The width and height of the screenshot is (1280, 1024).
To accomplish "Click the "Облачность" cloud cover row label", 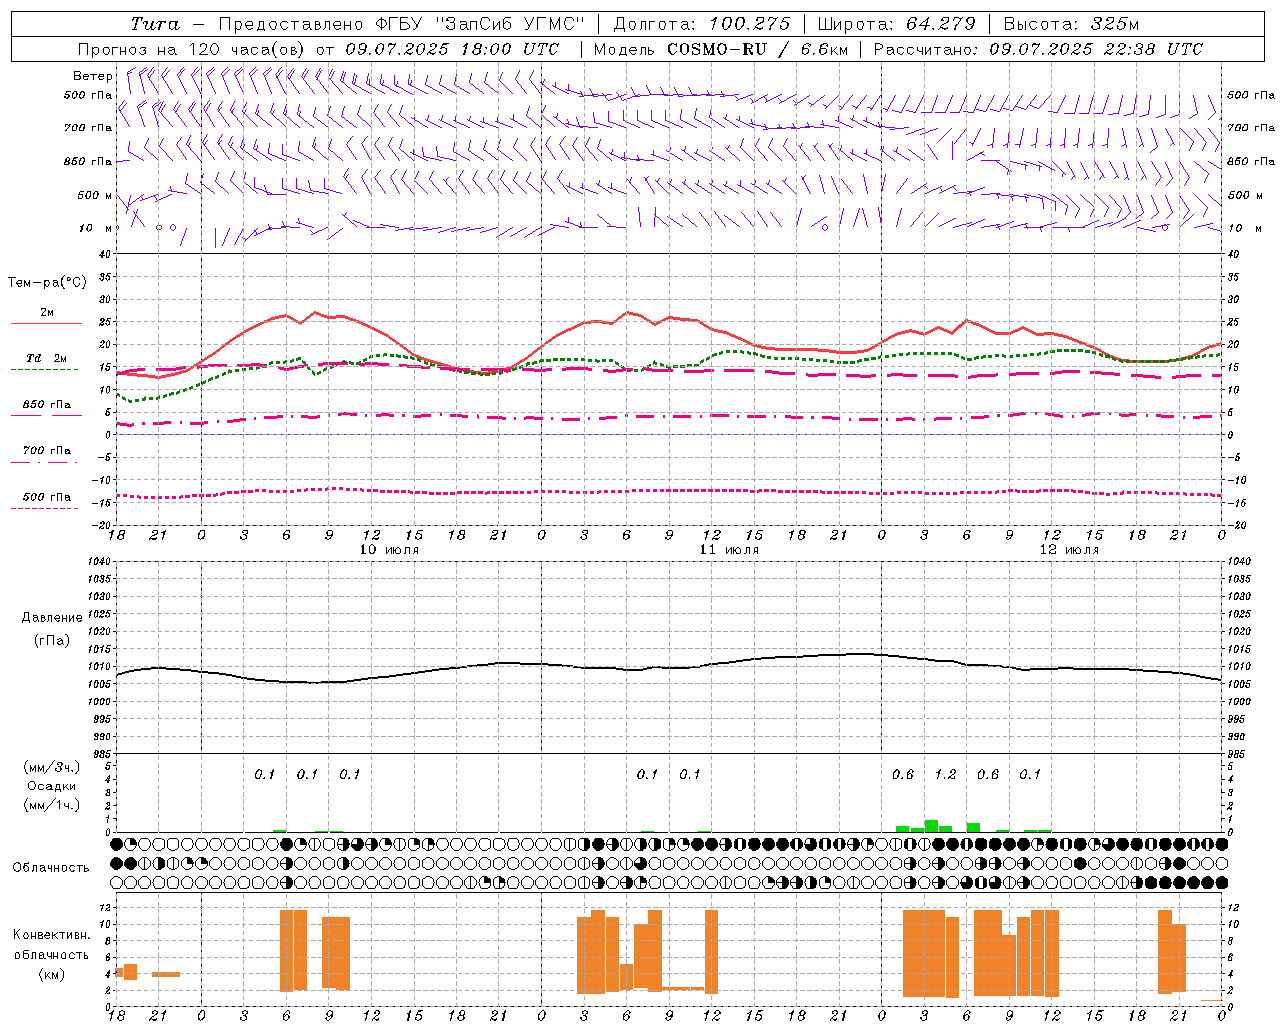I will (51, 867).
